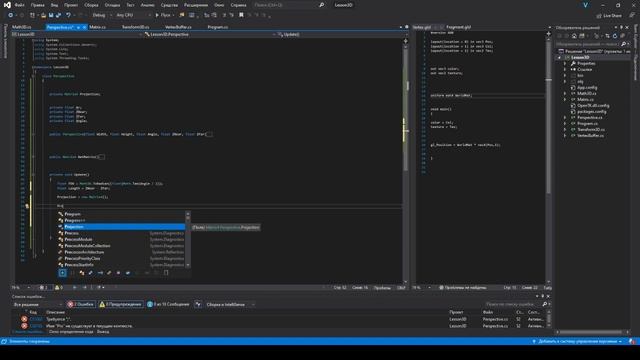The height and width of the screenshot is (360, 640).
Task: Switch to the VertexBuffer.cs tab
Action: click(178, 27)
